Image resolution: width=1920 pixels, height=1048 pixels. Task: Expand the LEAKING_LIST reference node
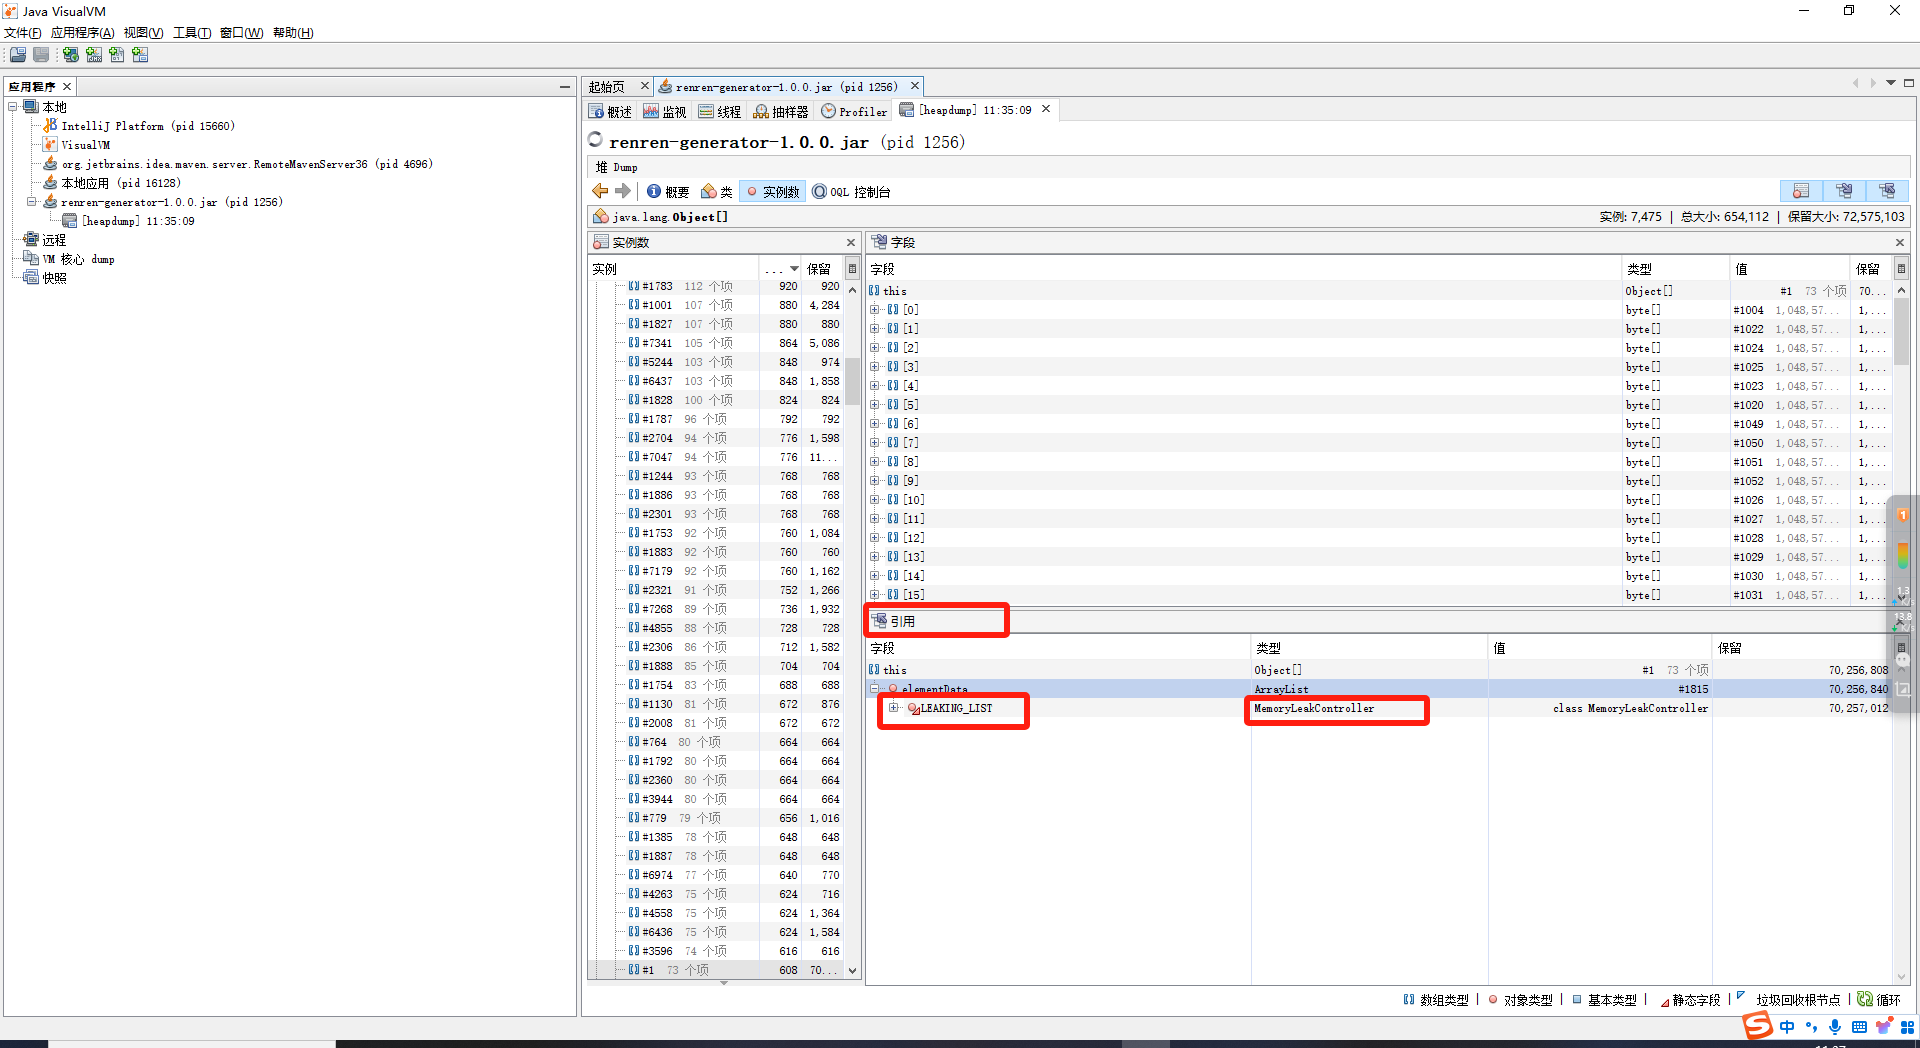click(x=894, y=708)
